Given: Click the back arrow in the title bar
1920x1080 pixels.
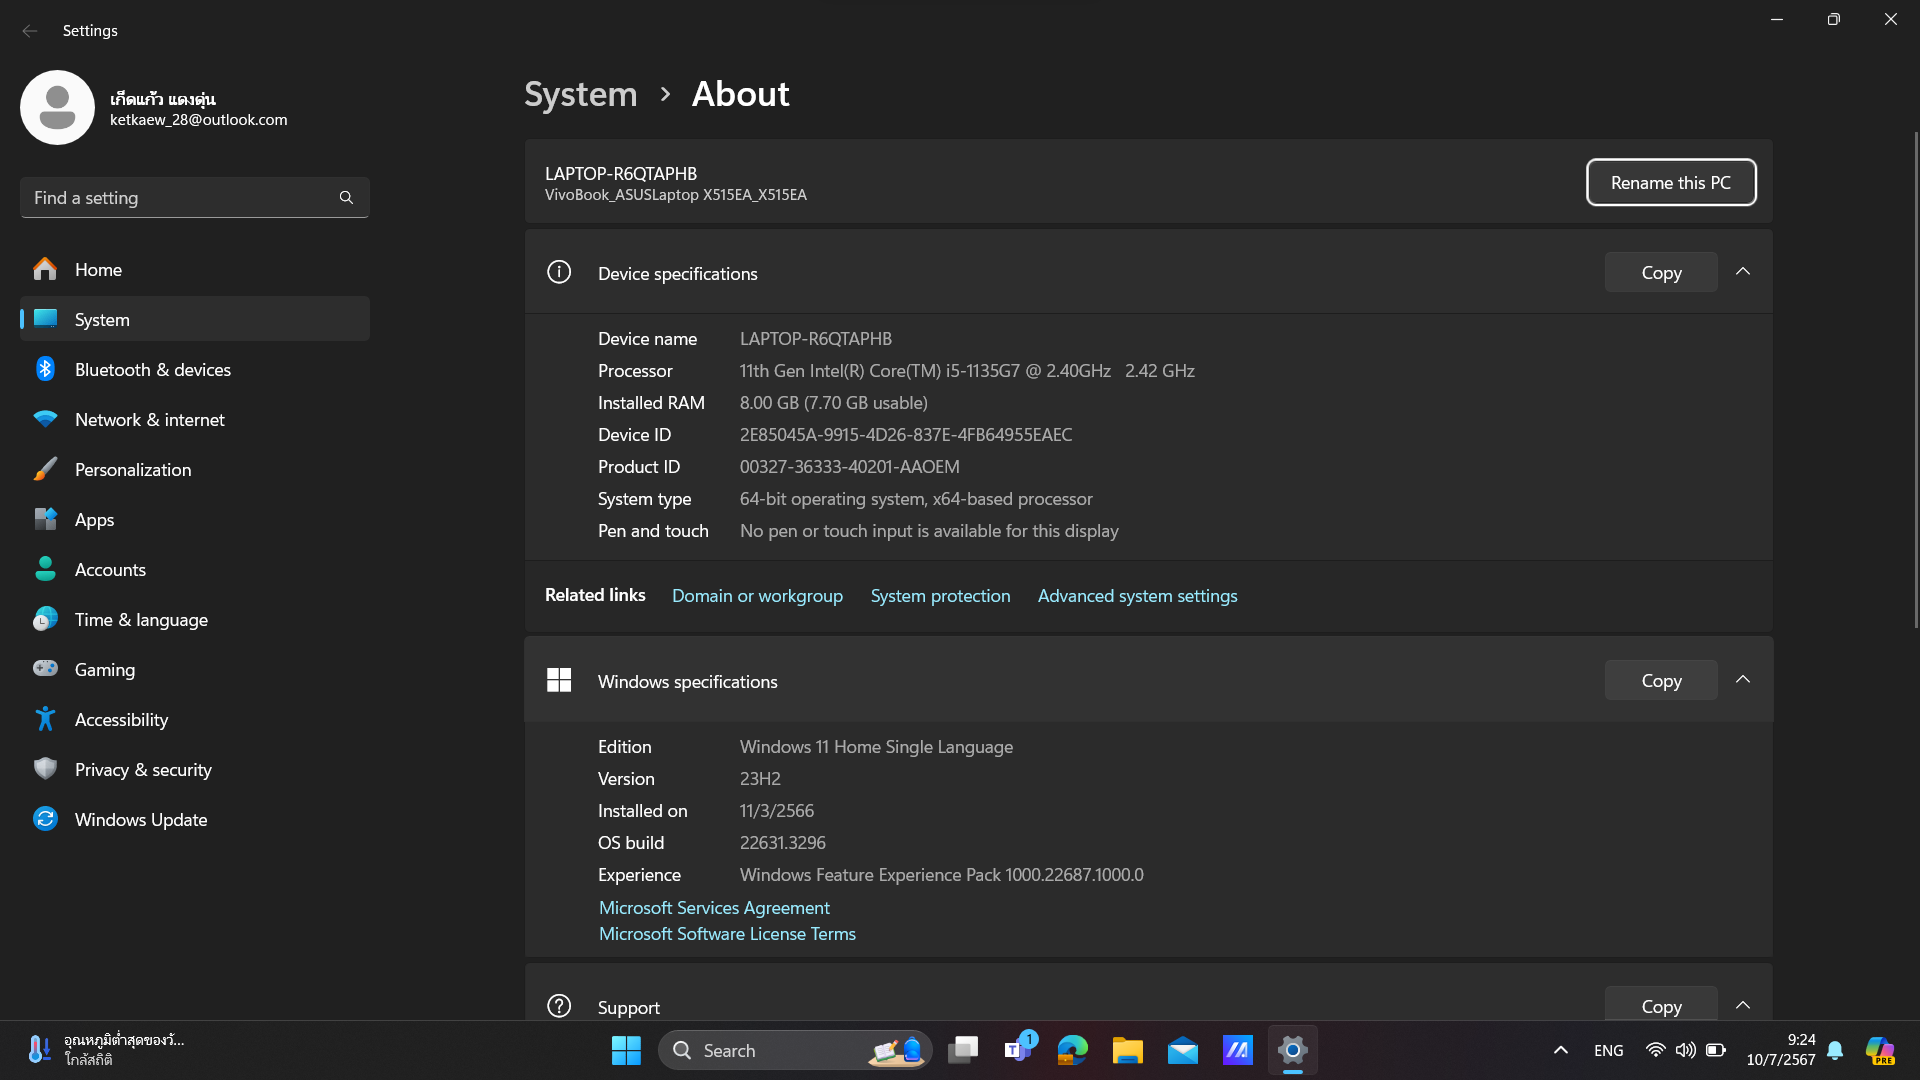Looking at the screenshot, I should click(30, 31).
